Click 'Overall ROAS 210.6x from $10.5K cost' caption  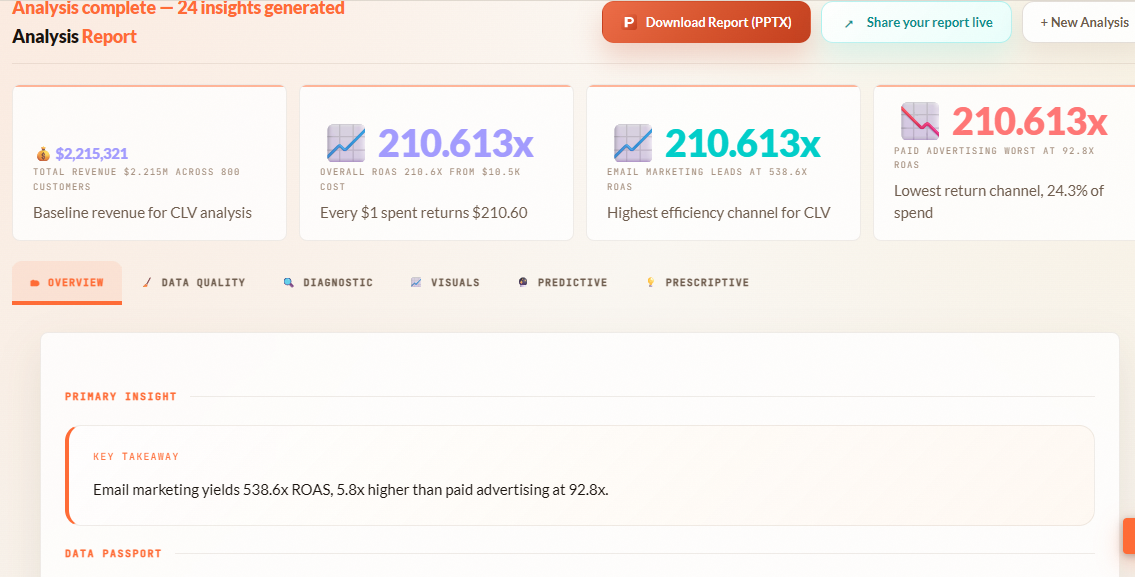(x=420, y=180)
